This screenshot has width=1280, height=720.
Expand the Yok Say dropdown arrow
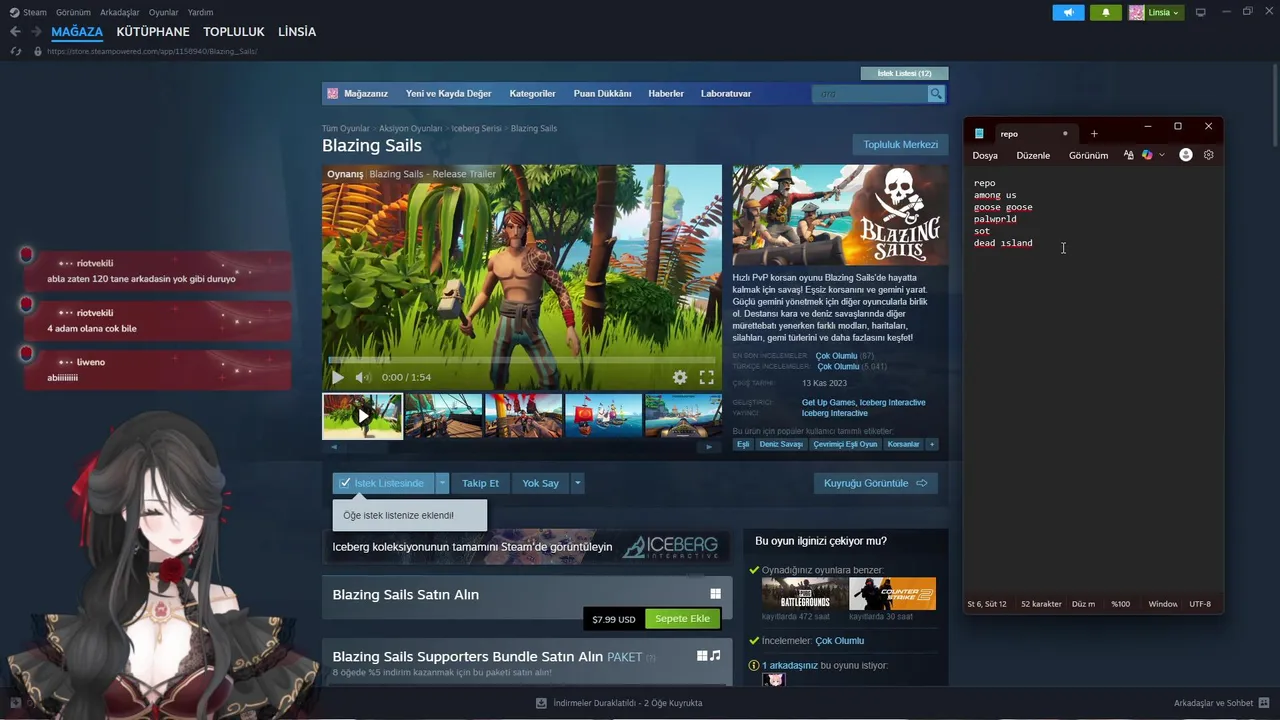(577, 483)
